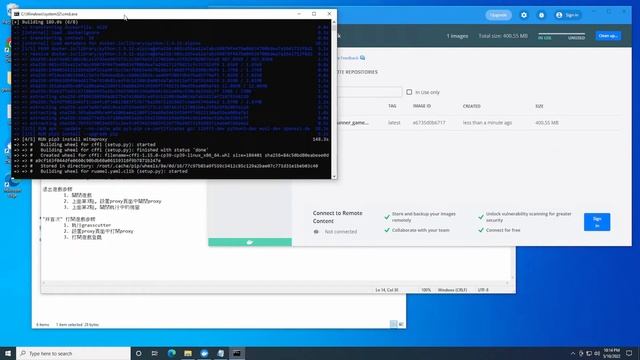640x360 pixels.
Task: Open the Give feedback link
Action: pos(351,58)
